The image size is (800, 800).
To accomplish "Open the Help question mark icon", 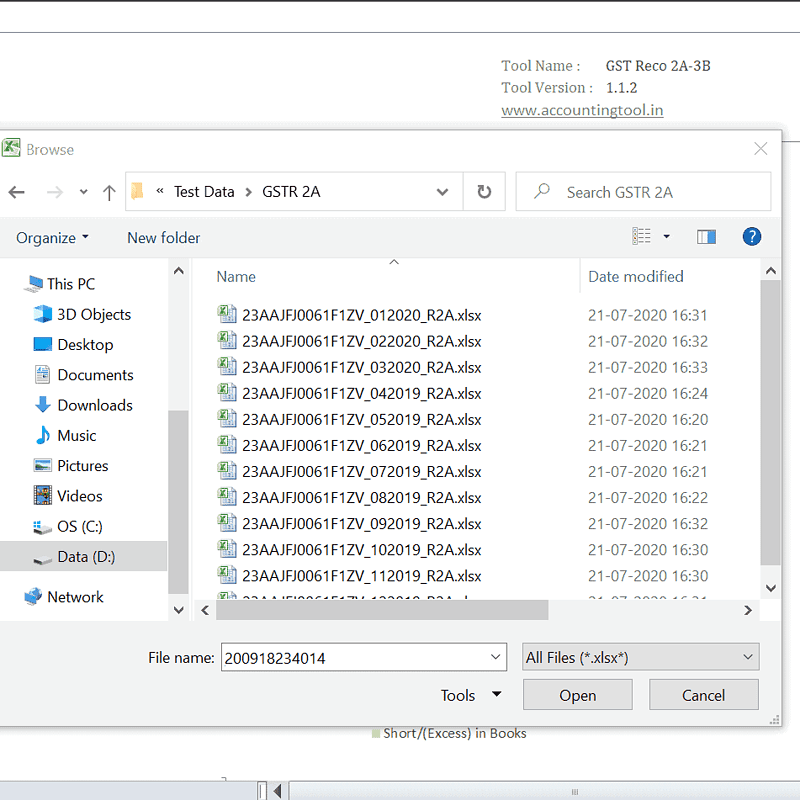I will point(752,237).
